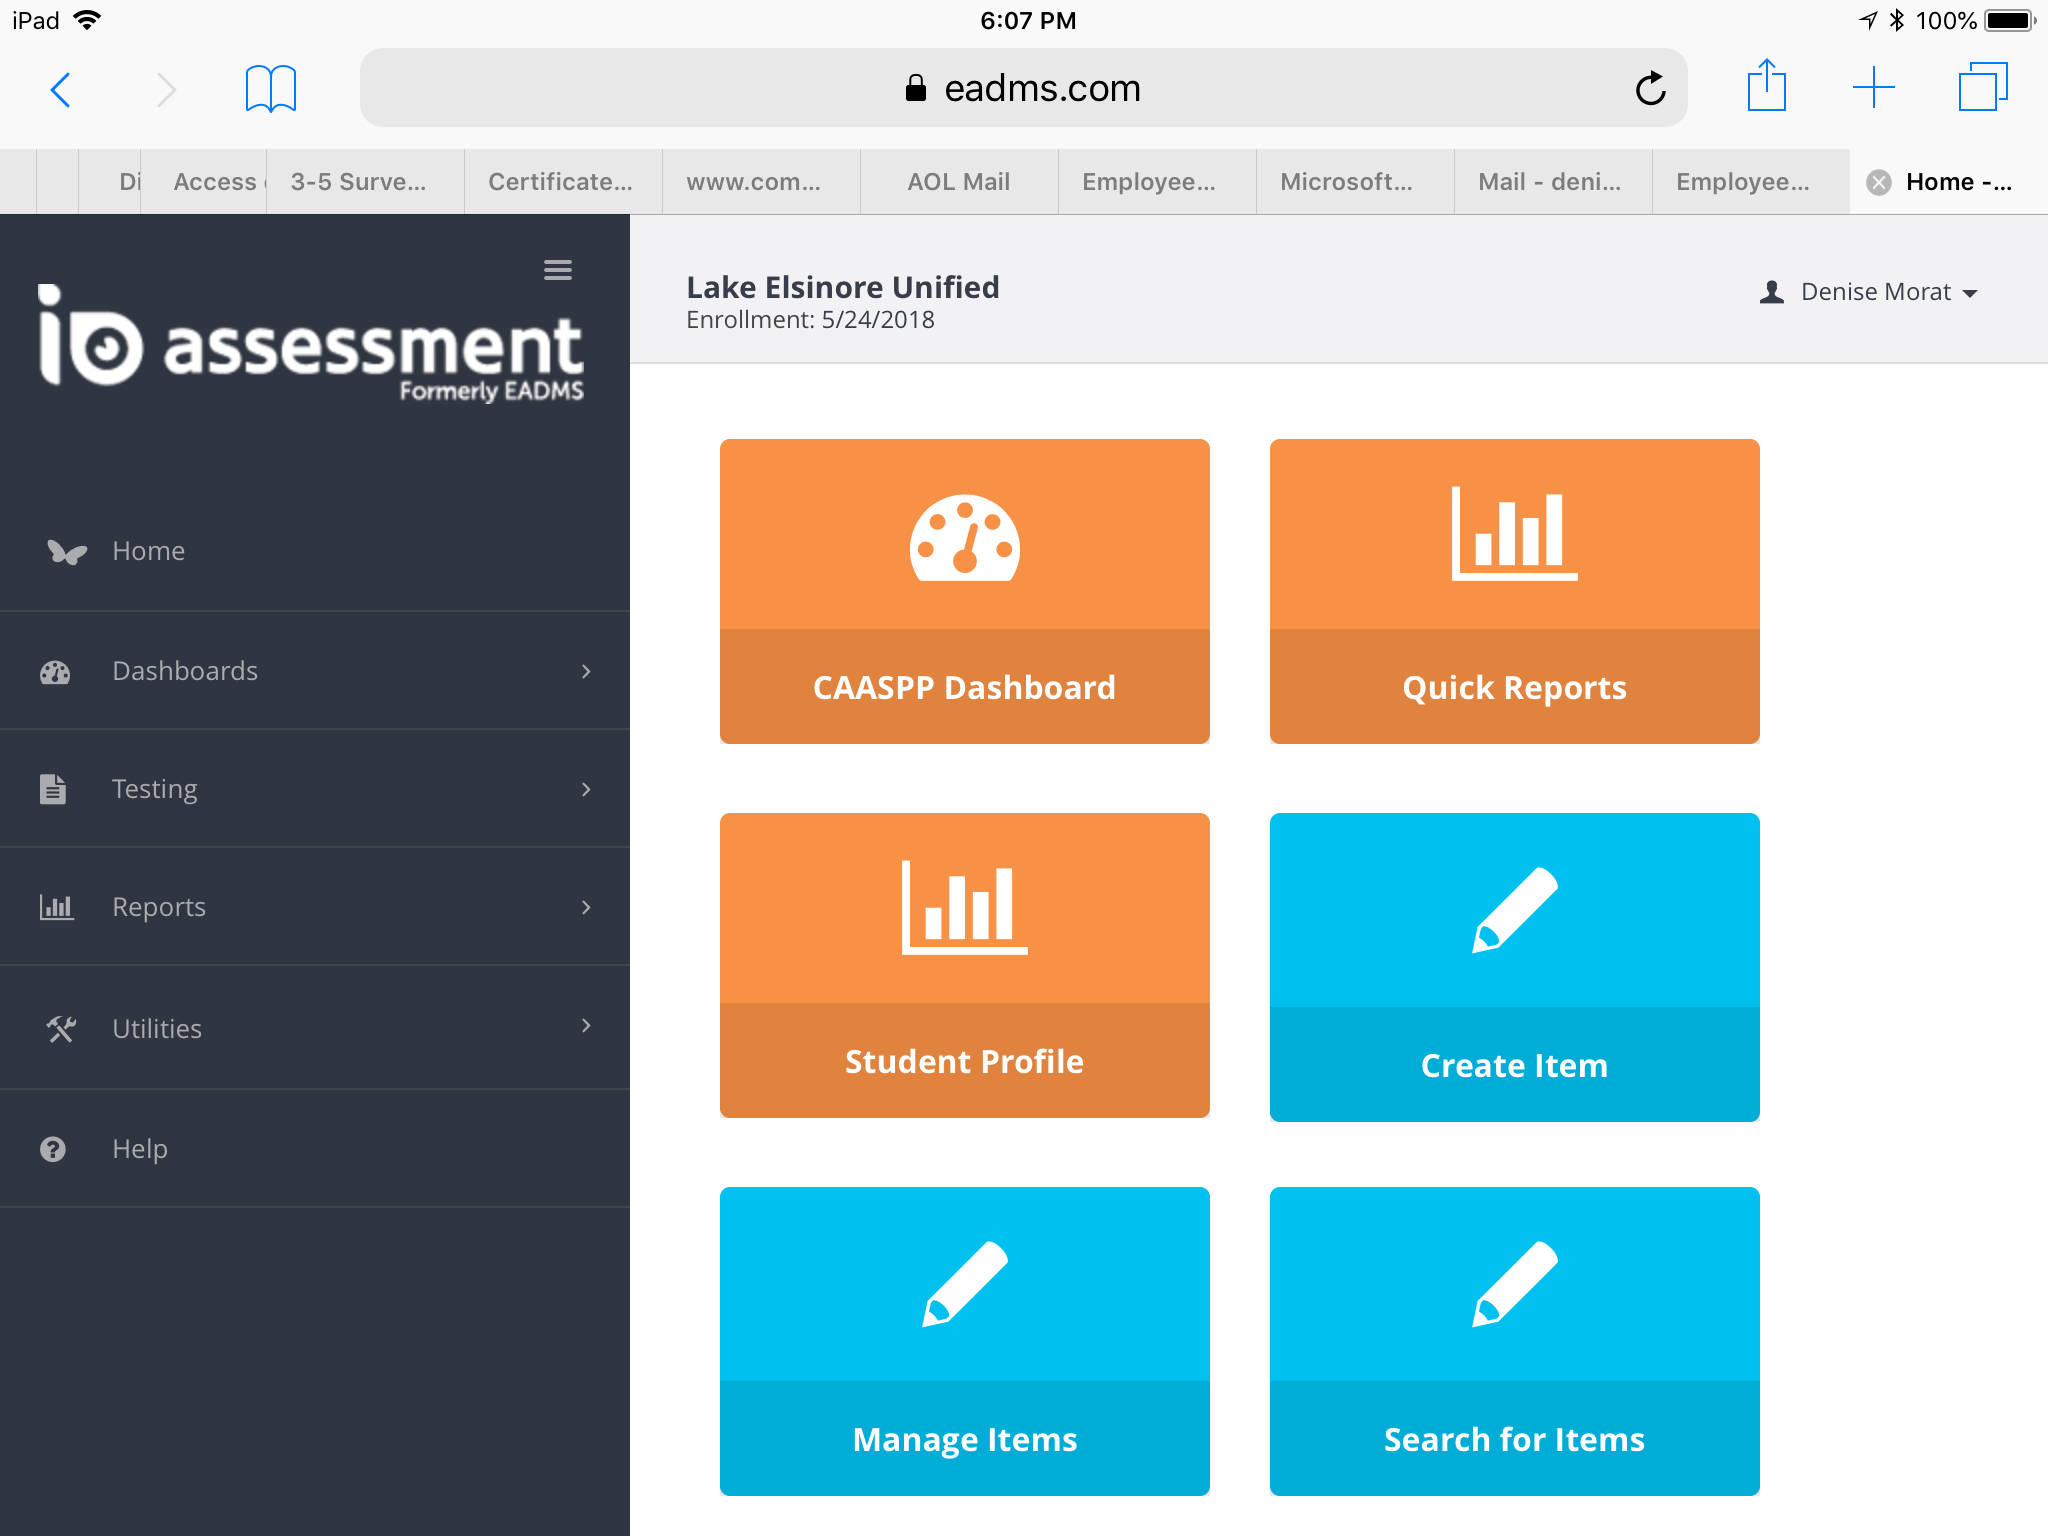
Task: Close the current Home browser tab
Action: 1879,182
